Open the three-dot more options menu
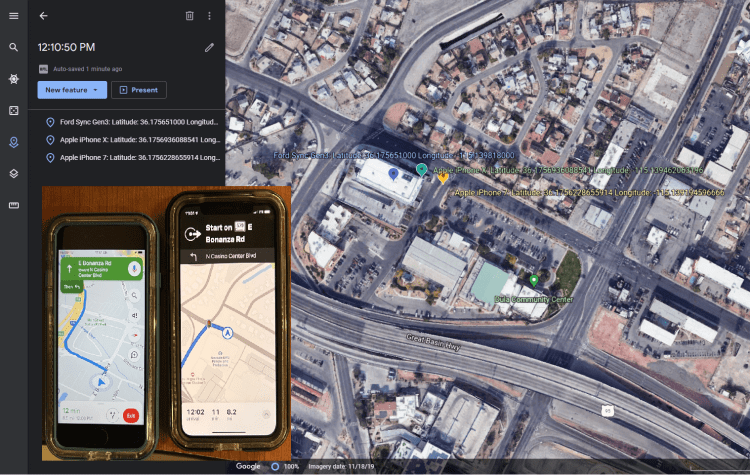Screen dimensions: 750x475 coord(209,16)
